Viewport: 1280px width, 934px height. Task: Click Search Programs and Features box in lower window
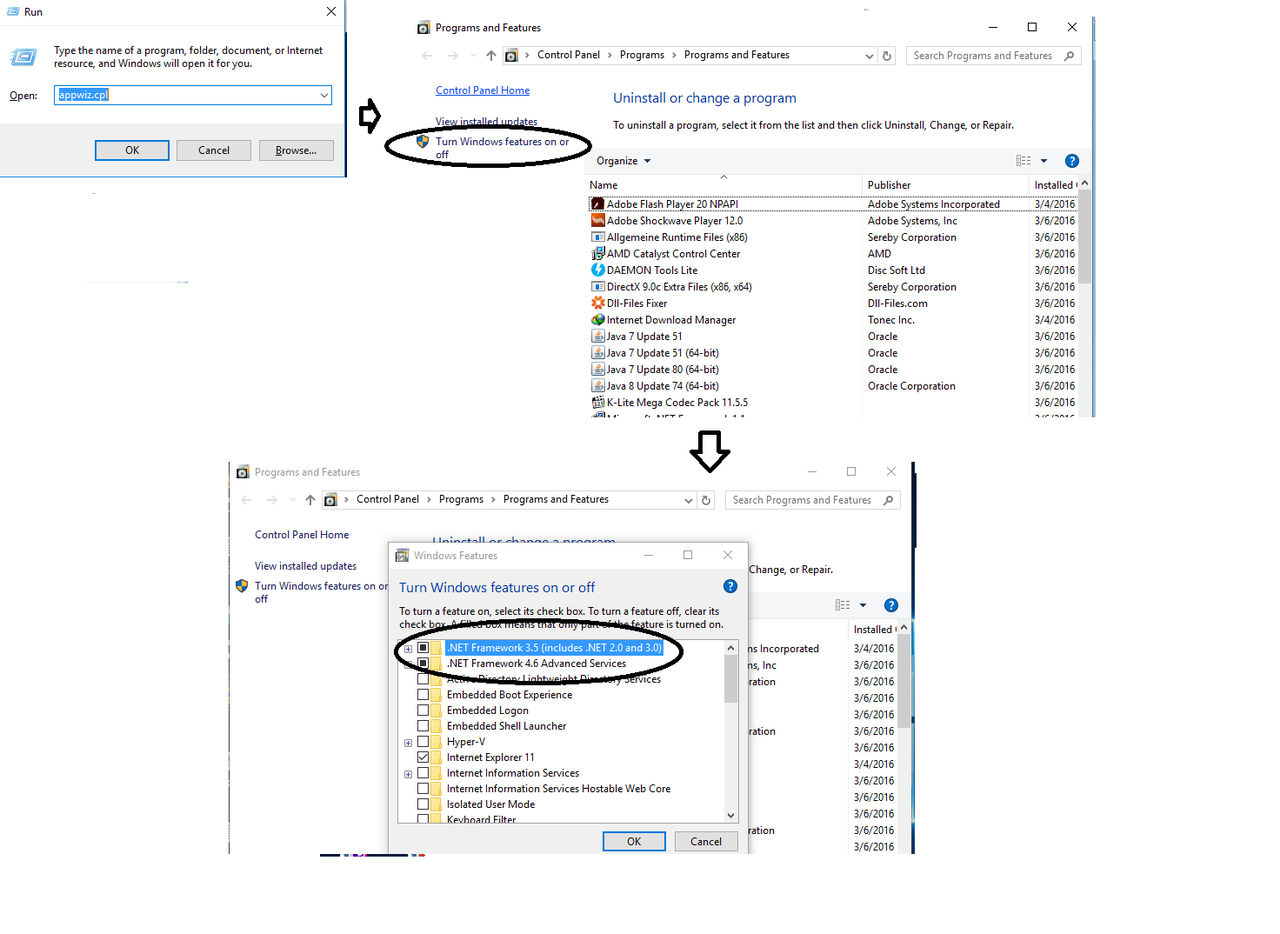(812, 500)
